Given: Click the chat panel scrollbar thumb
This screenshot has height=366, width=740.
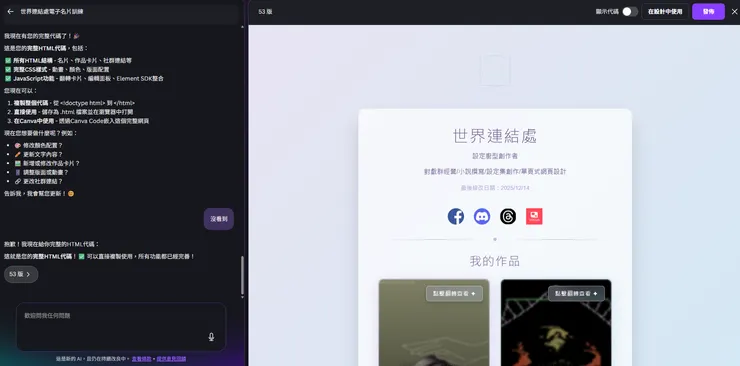Looking at the screenshot, I should (242, 275).
